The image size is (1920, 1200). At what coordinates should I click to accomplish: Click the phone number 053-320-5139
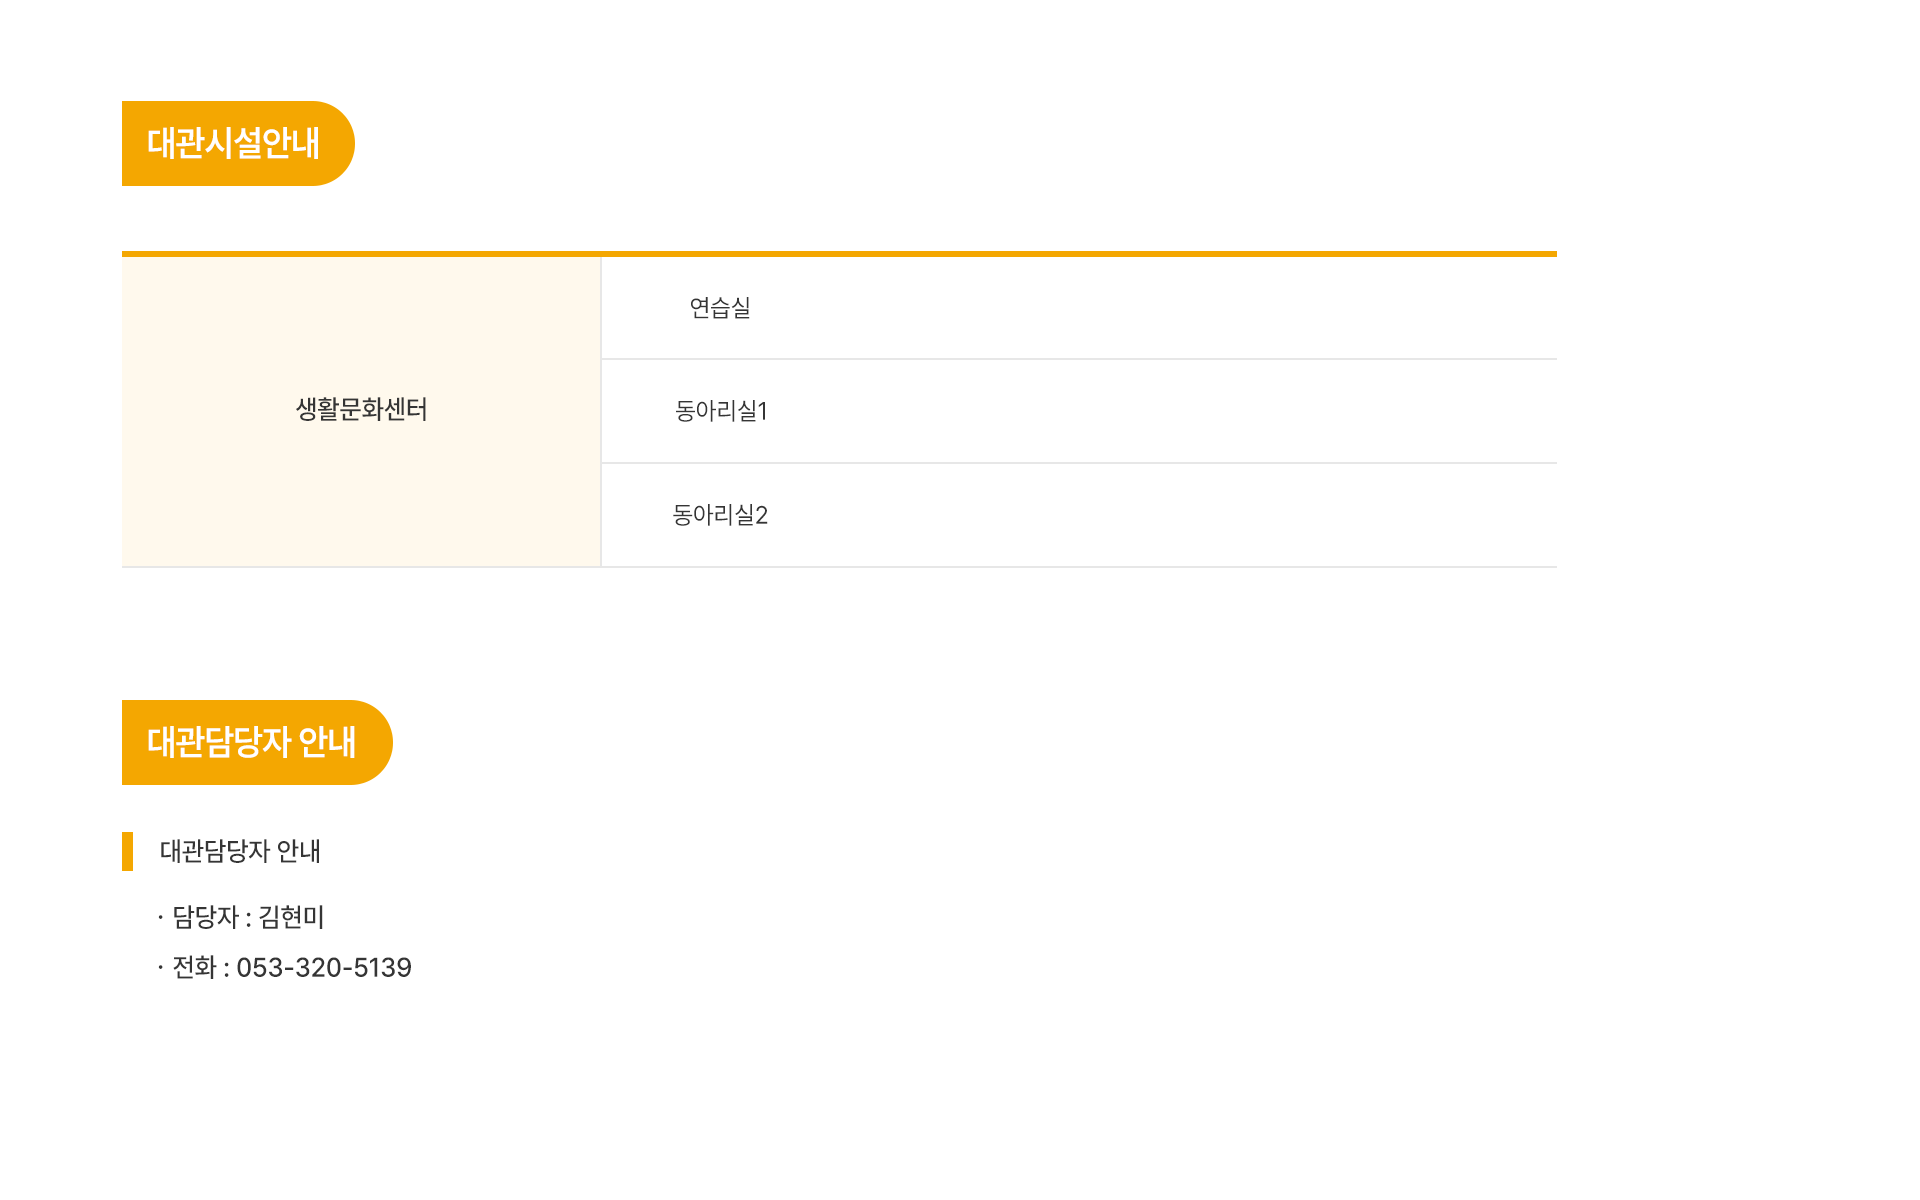point(324,968)
